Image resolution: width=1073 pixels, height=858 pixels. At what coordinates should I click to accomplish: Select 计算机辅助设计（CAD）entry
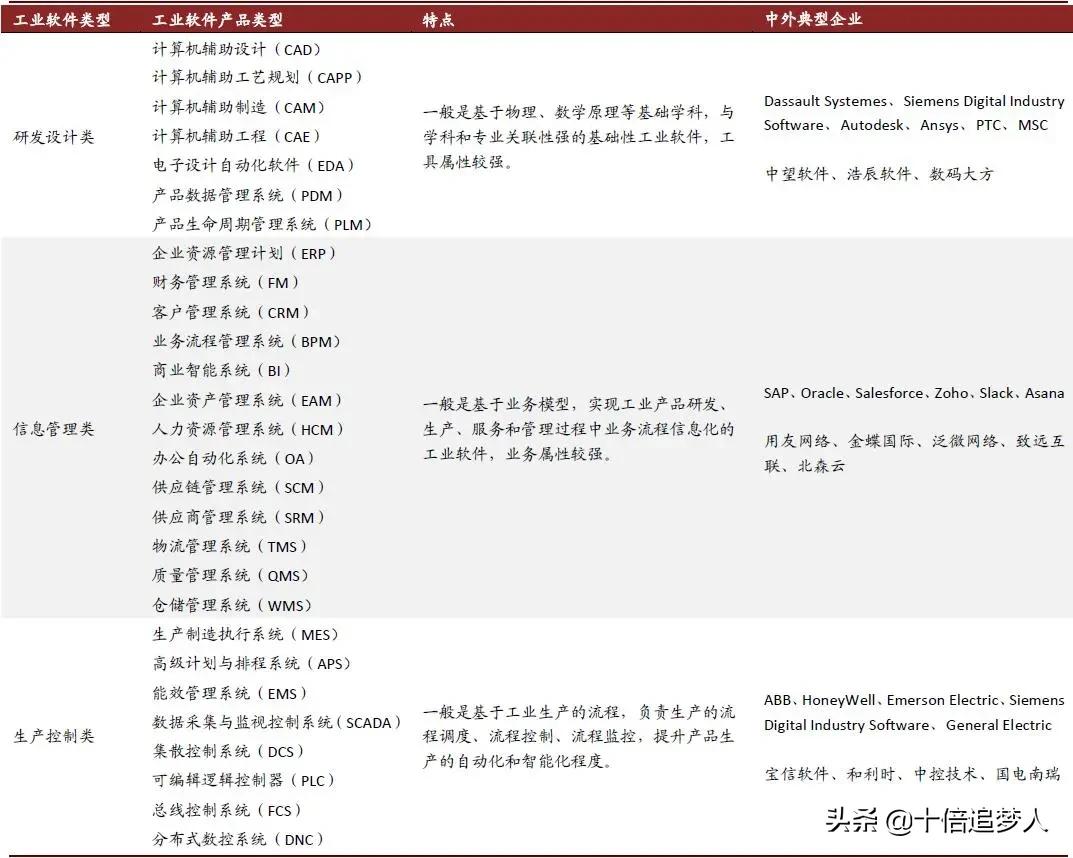click(236, 48)
